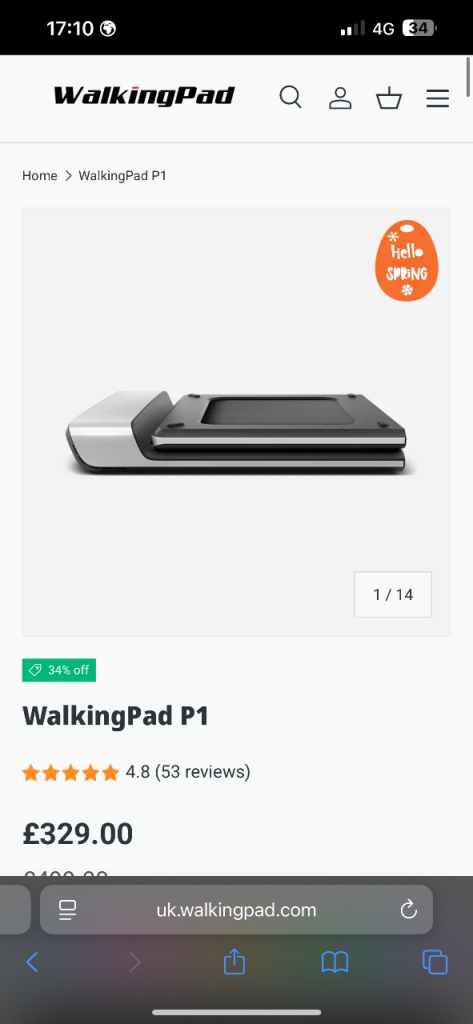The width and height of the screenshot is (473, 1024).
Task: Tap the five-star rating icons
Action: tap(71, 773)
